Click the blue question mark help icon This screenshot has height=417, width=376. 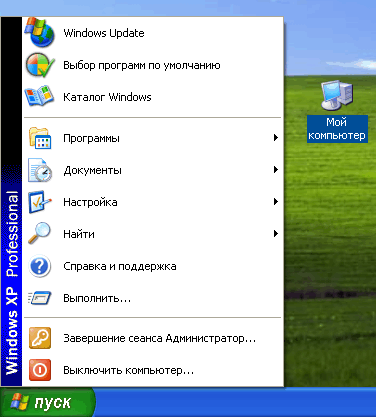point(40,266)
